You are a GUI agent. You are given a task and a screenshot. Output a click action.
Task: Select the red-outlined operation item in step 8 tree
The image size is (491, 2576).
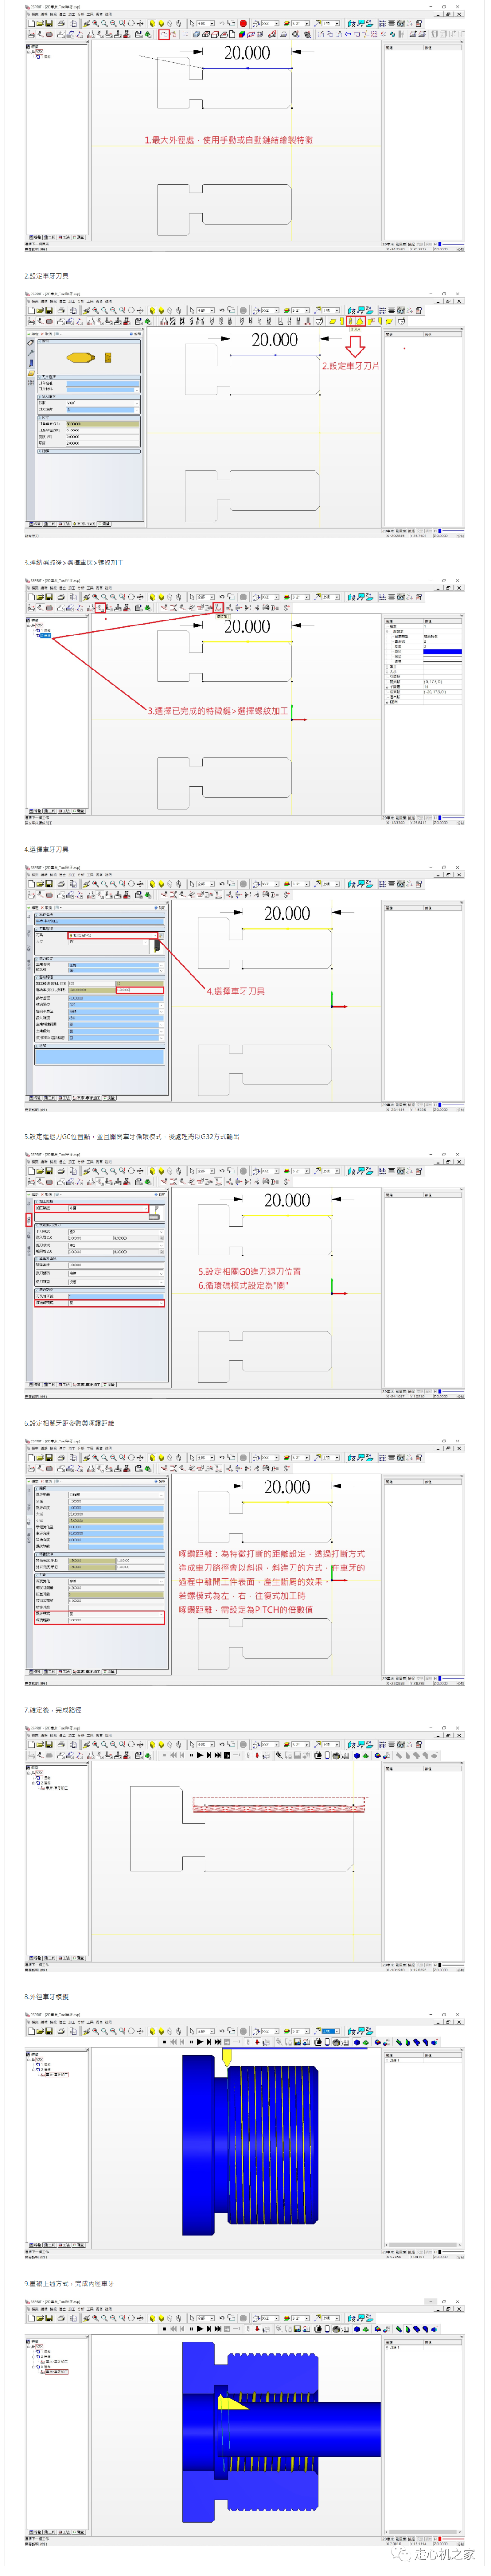[x=57, y=2075]
